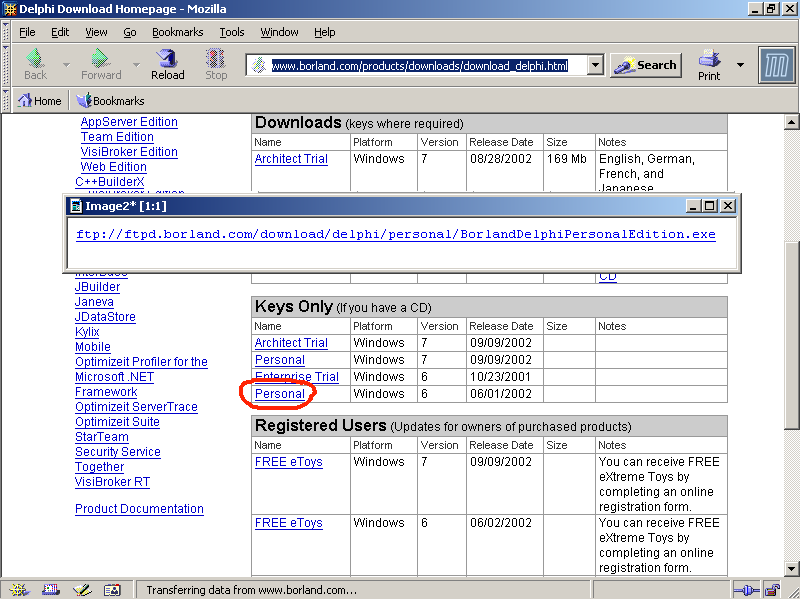Open the JBuilder link
This screenshot has height=600, width=800.
(x=97, y=287)
